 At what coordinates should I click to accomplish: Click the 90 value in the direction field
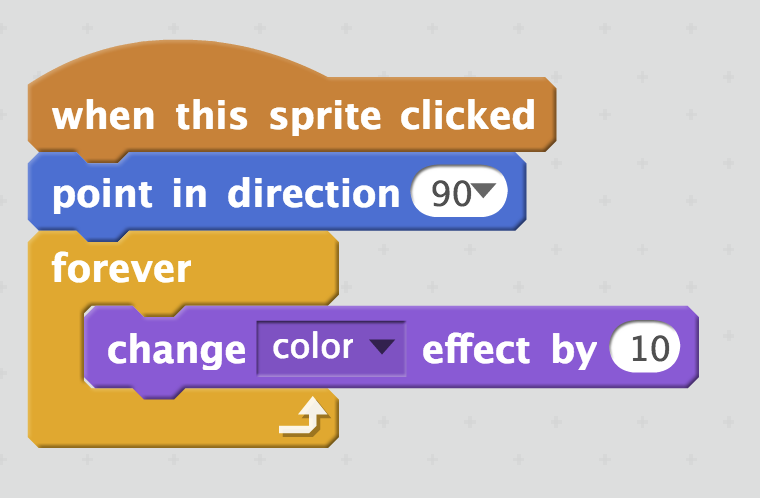(451, 193)
